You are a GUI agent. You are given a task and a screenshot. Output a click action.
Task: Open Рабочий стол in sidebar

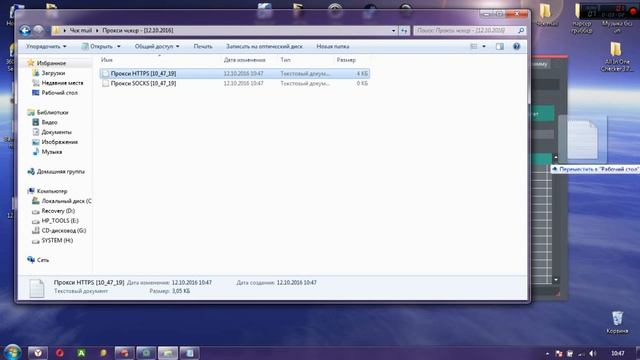click(59, 93)
